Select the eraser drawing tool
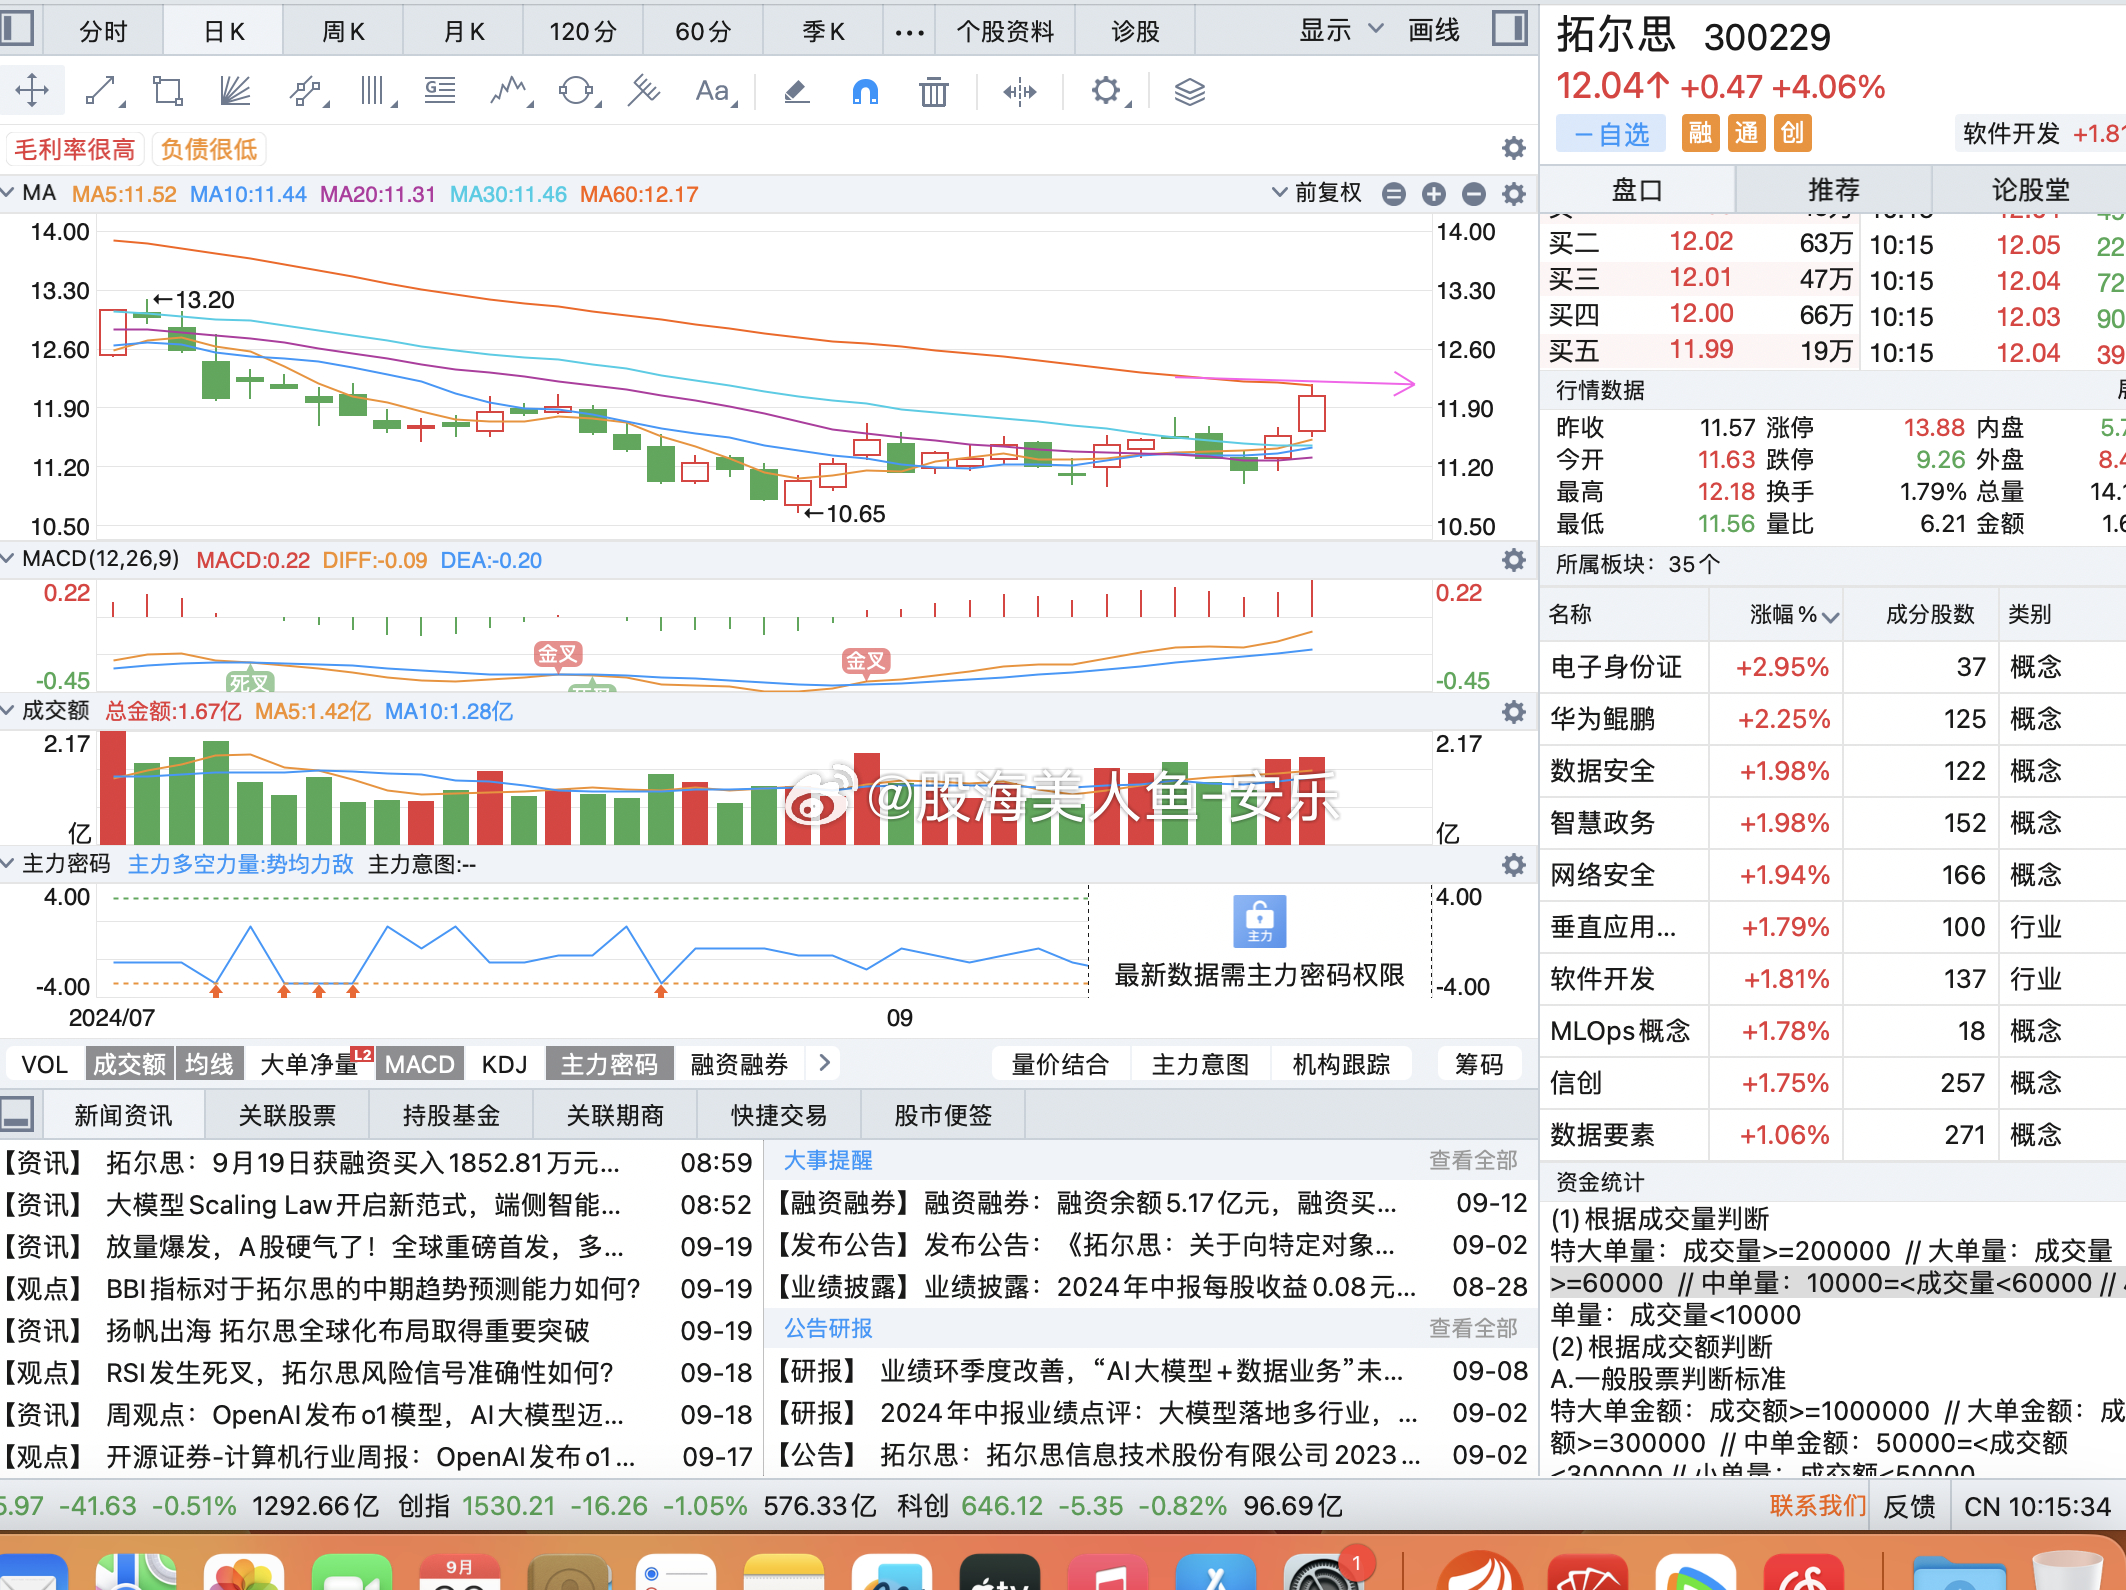The width and height of the screenshot is (2126, 1590). (x=796, y=92)
